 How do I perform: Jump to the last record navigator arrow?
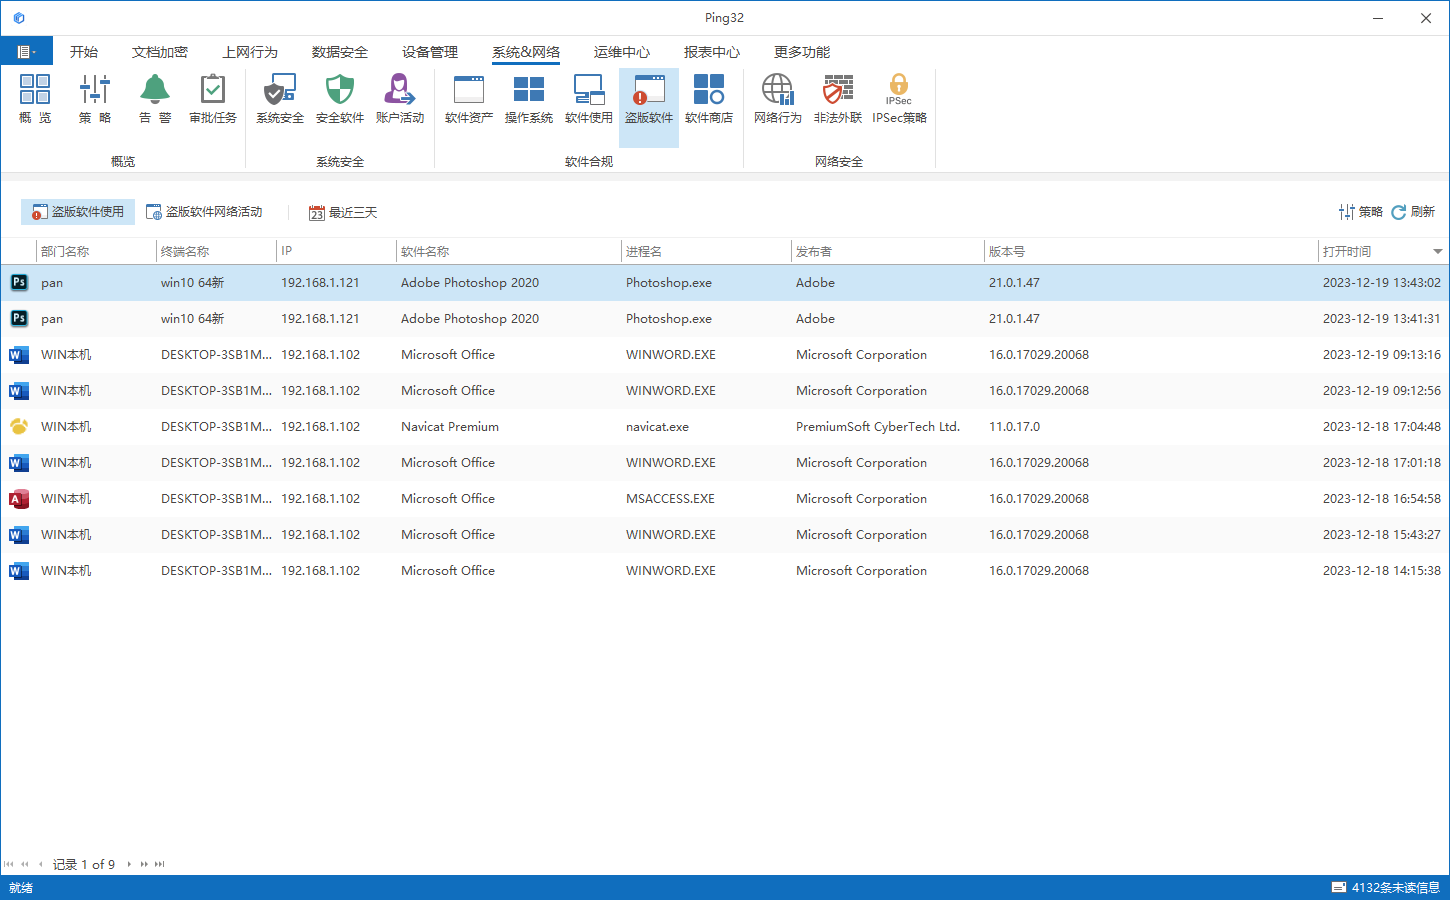coord(159,864)
